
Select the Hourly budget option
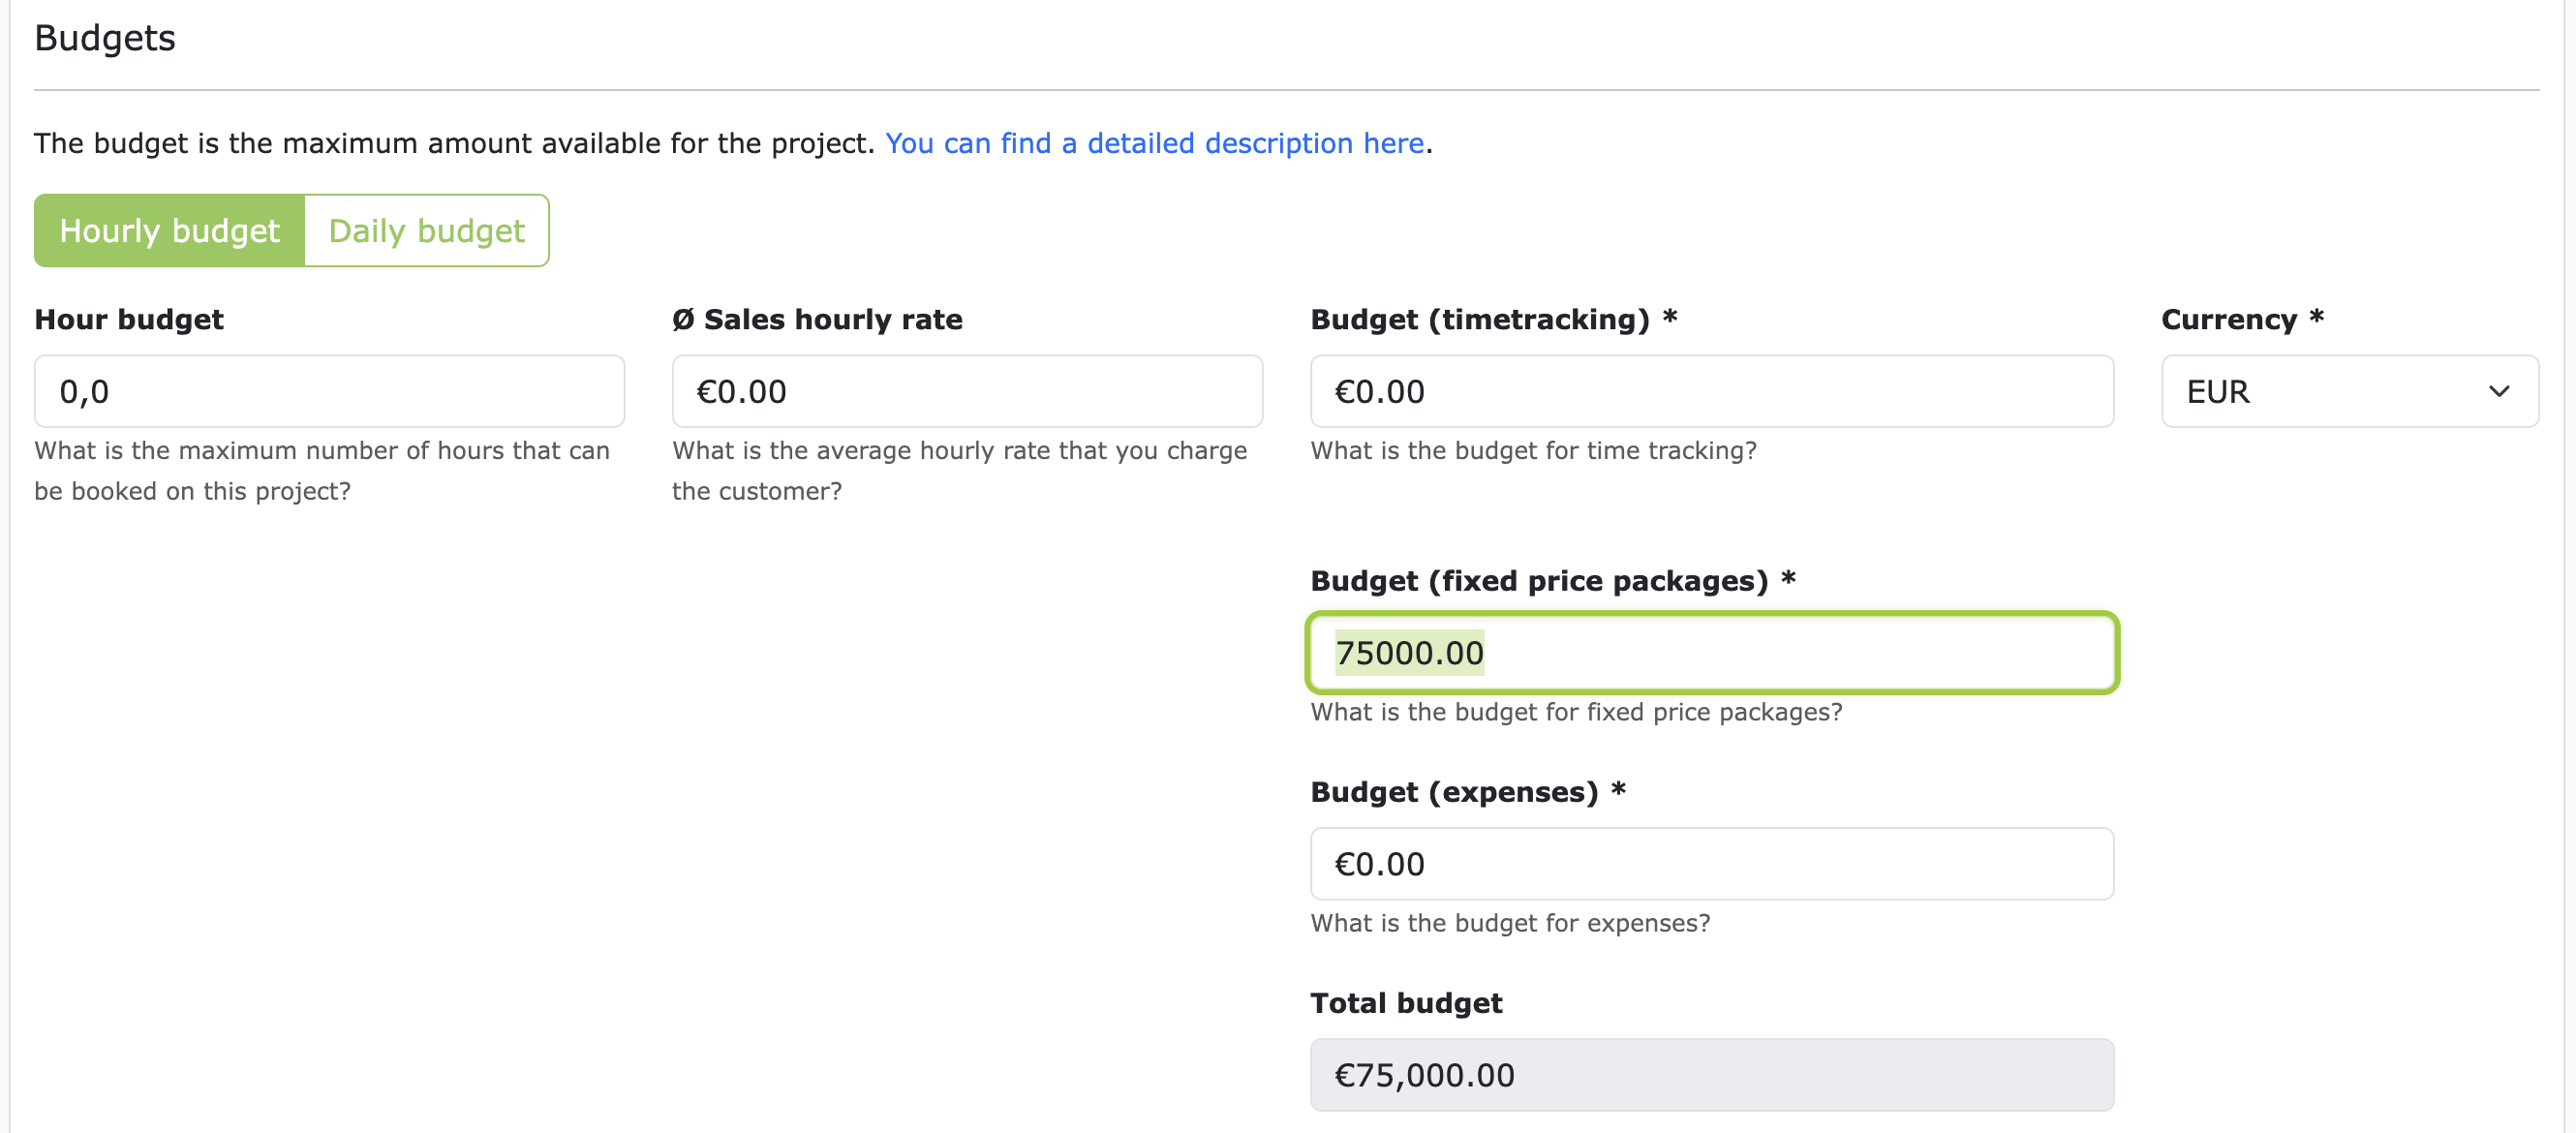tap(168, 230)
